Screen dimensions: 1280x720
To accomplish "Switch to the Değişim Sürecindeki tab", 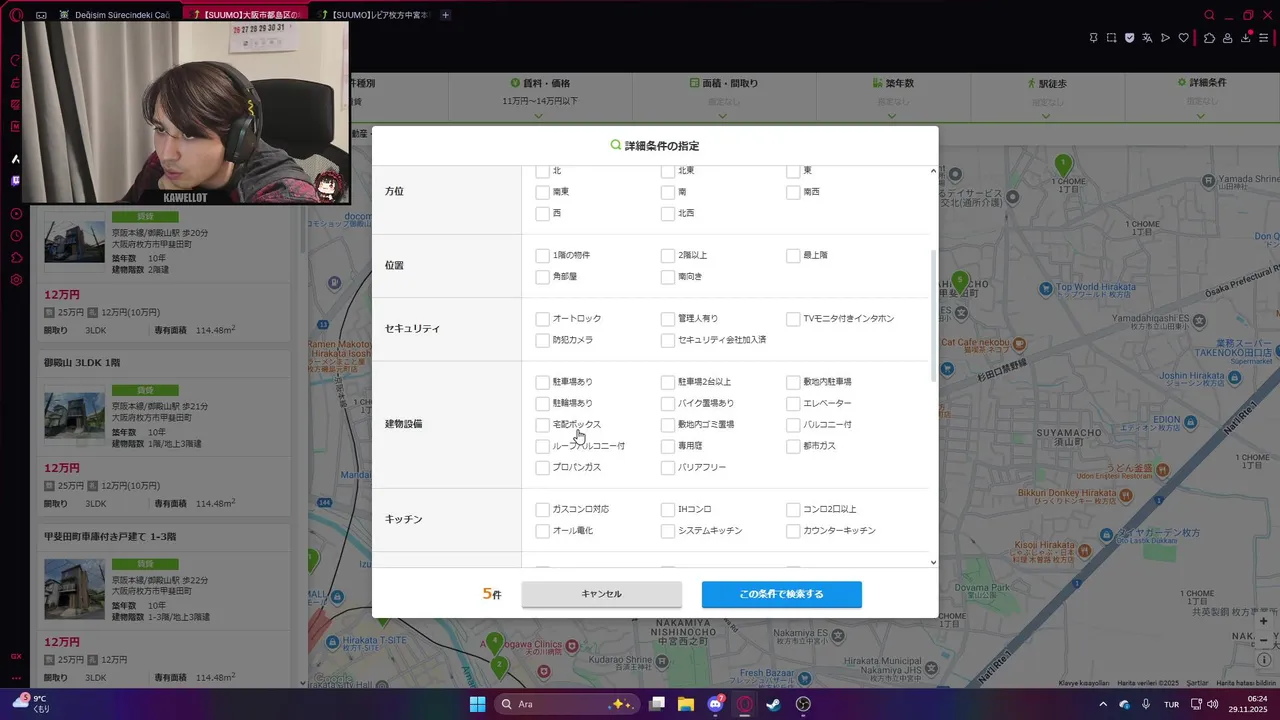I will [x=115, y=15].
